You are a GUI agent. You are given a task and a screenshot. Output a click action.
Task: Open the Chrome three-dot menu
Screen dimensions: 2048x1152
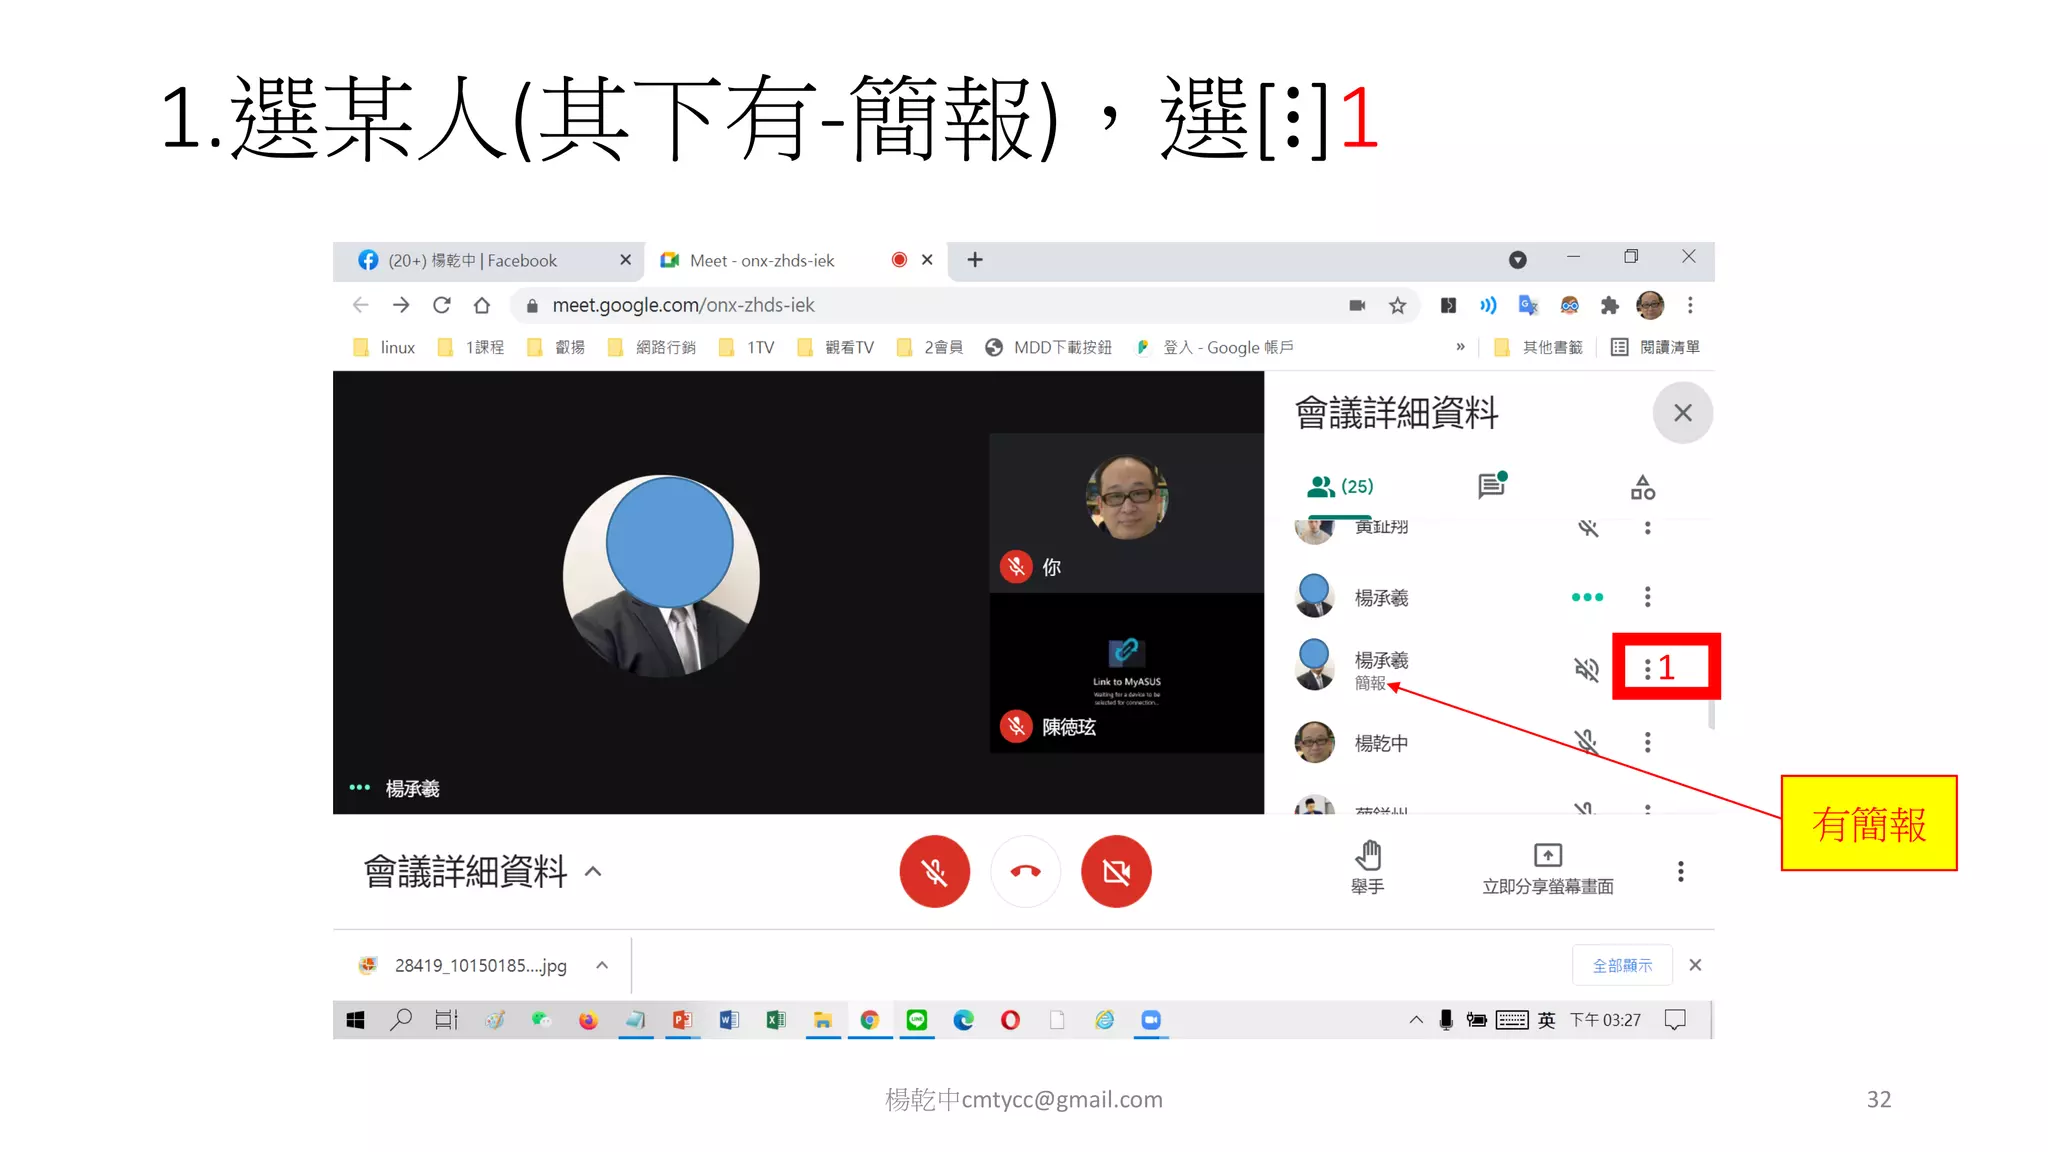[1690, 306]
